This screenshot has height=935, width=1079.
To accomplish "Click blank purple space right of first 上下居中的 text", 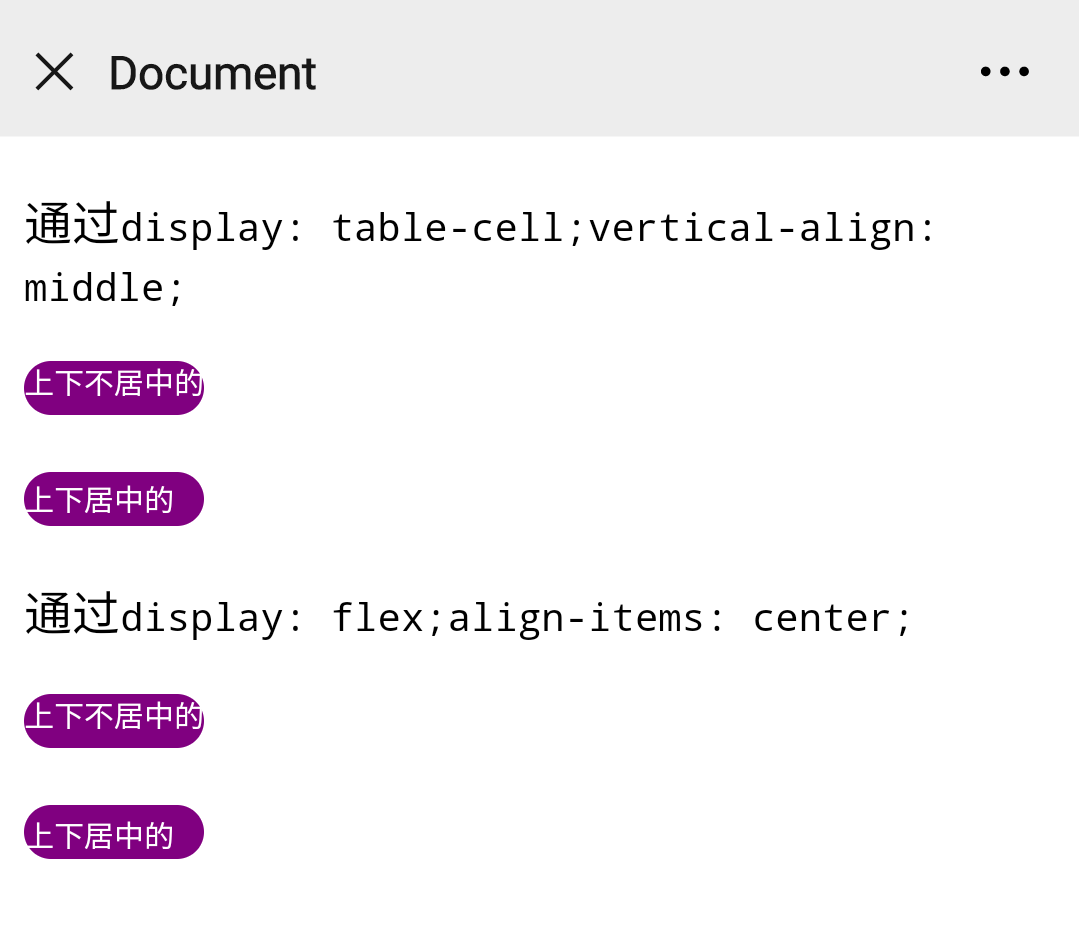I will 187,499.
